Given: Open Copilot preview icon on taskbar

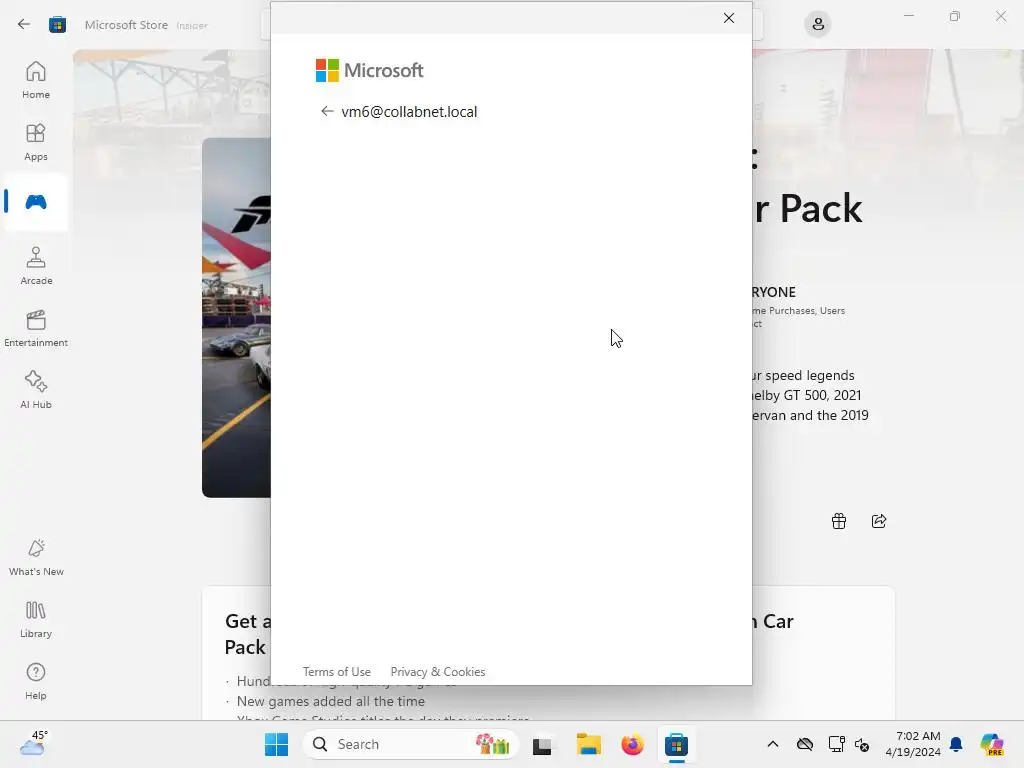Looking at the screenshot, I should pyautogui.click(x=992, y=744).
